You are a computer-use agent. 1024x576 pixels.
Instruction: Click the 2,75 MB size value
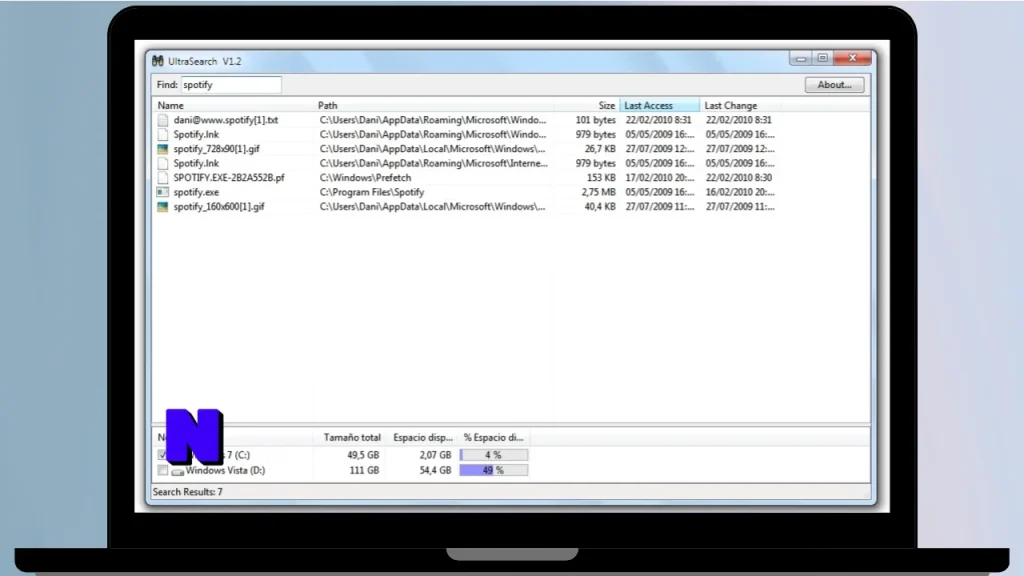[x=598, y=192]
